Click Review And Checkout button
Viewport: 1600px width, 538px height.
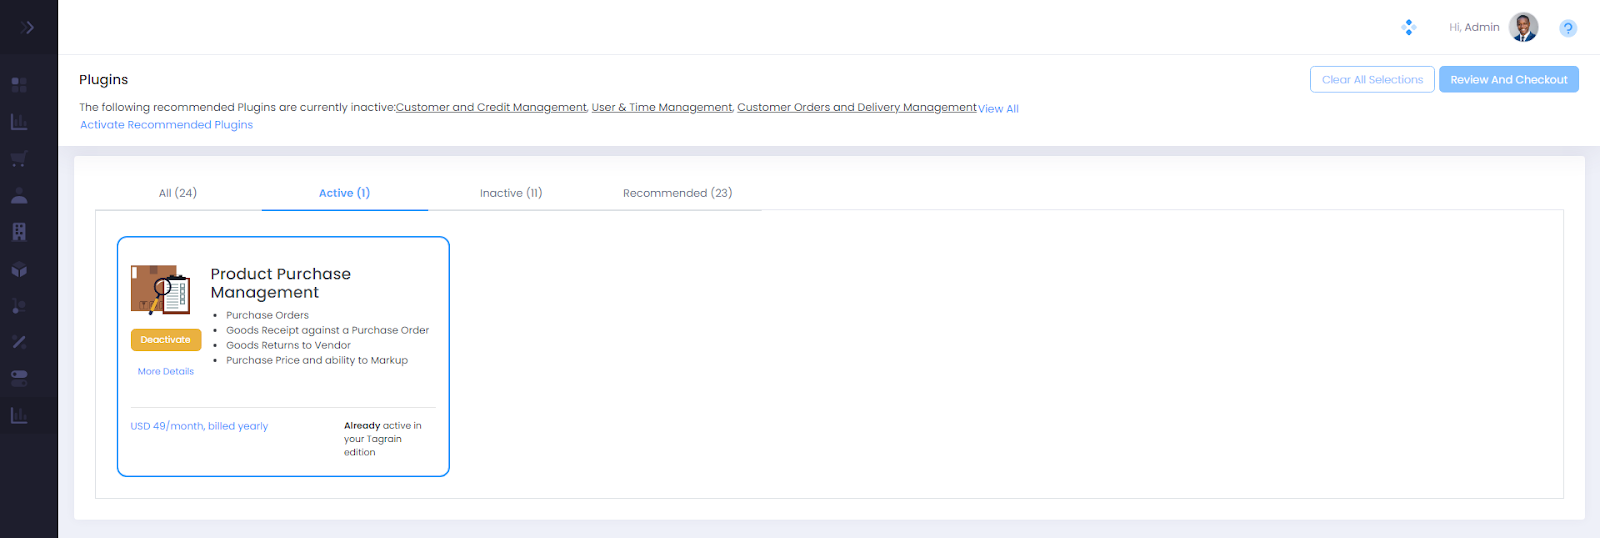pyautogui.click(x=1509, y=79)
